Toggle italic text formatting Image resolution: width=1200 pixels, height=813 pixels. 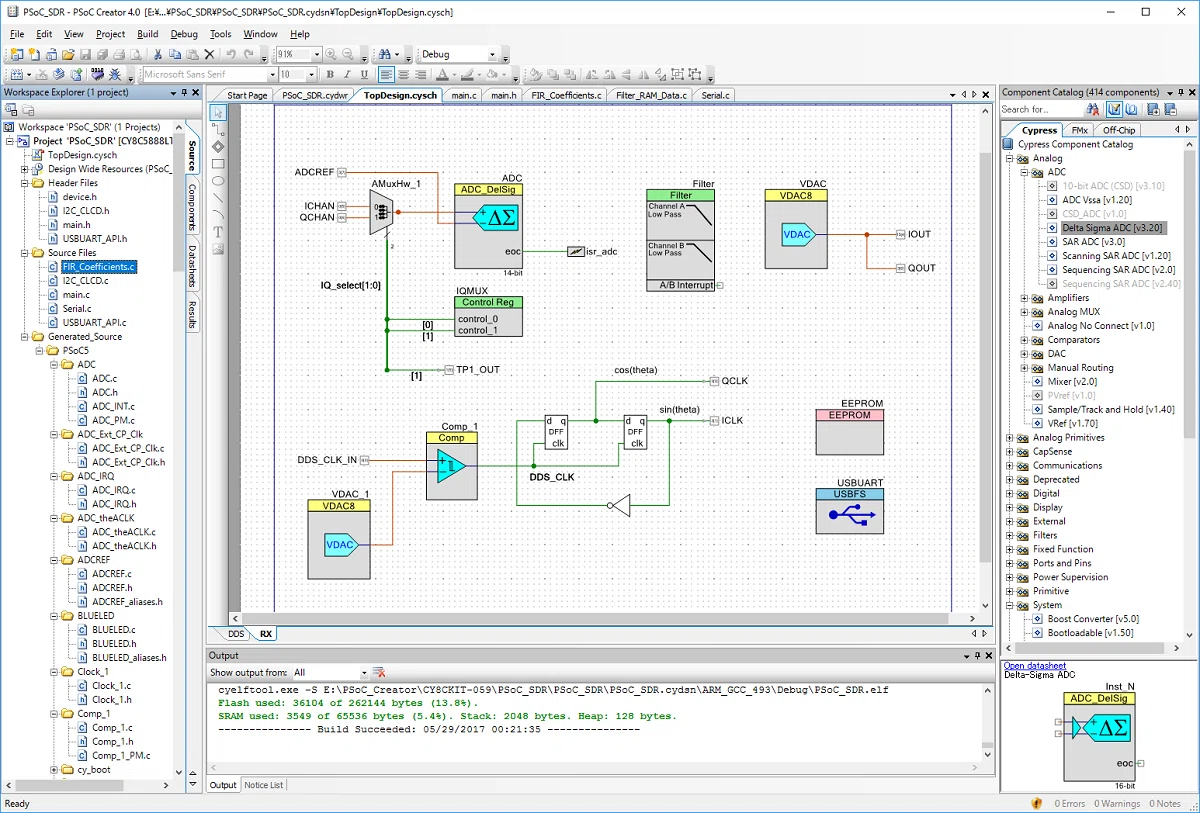pos(347,75)
